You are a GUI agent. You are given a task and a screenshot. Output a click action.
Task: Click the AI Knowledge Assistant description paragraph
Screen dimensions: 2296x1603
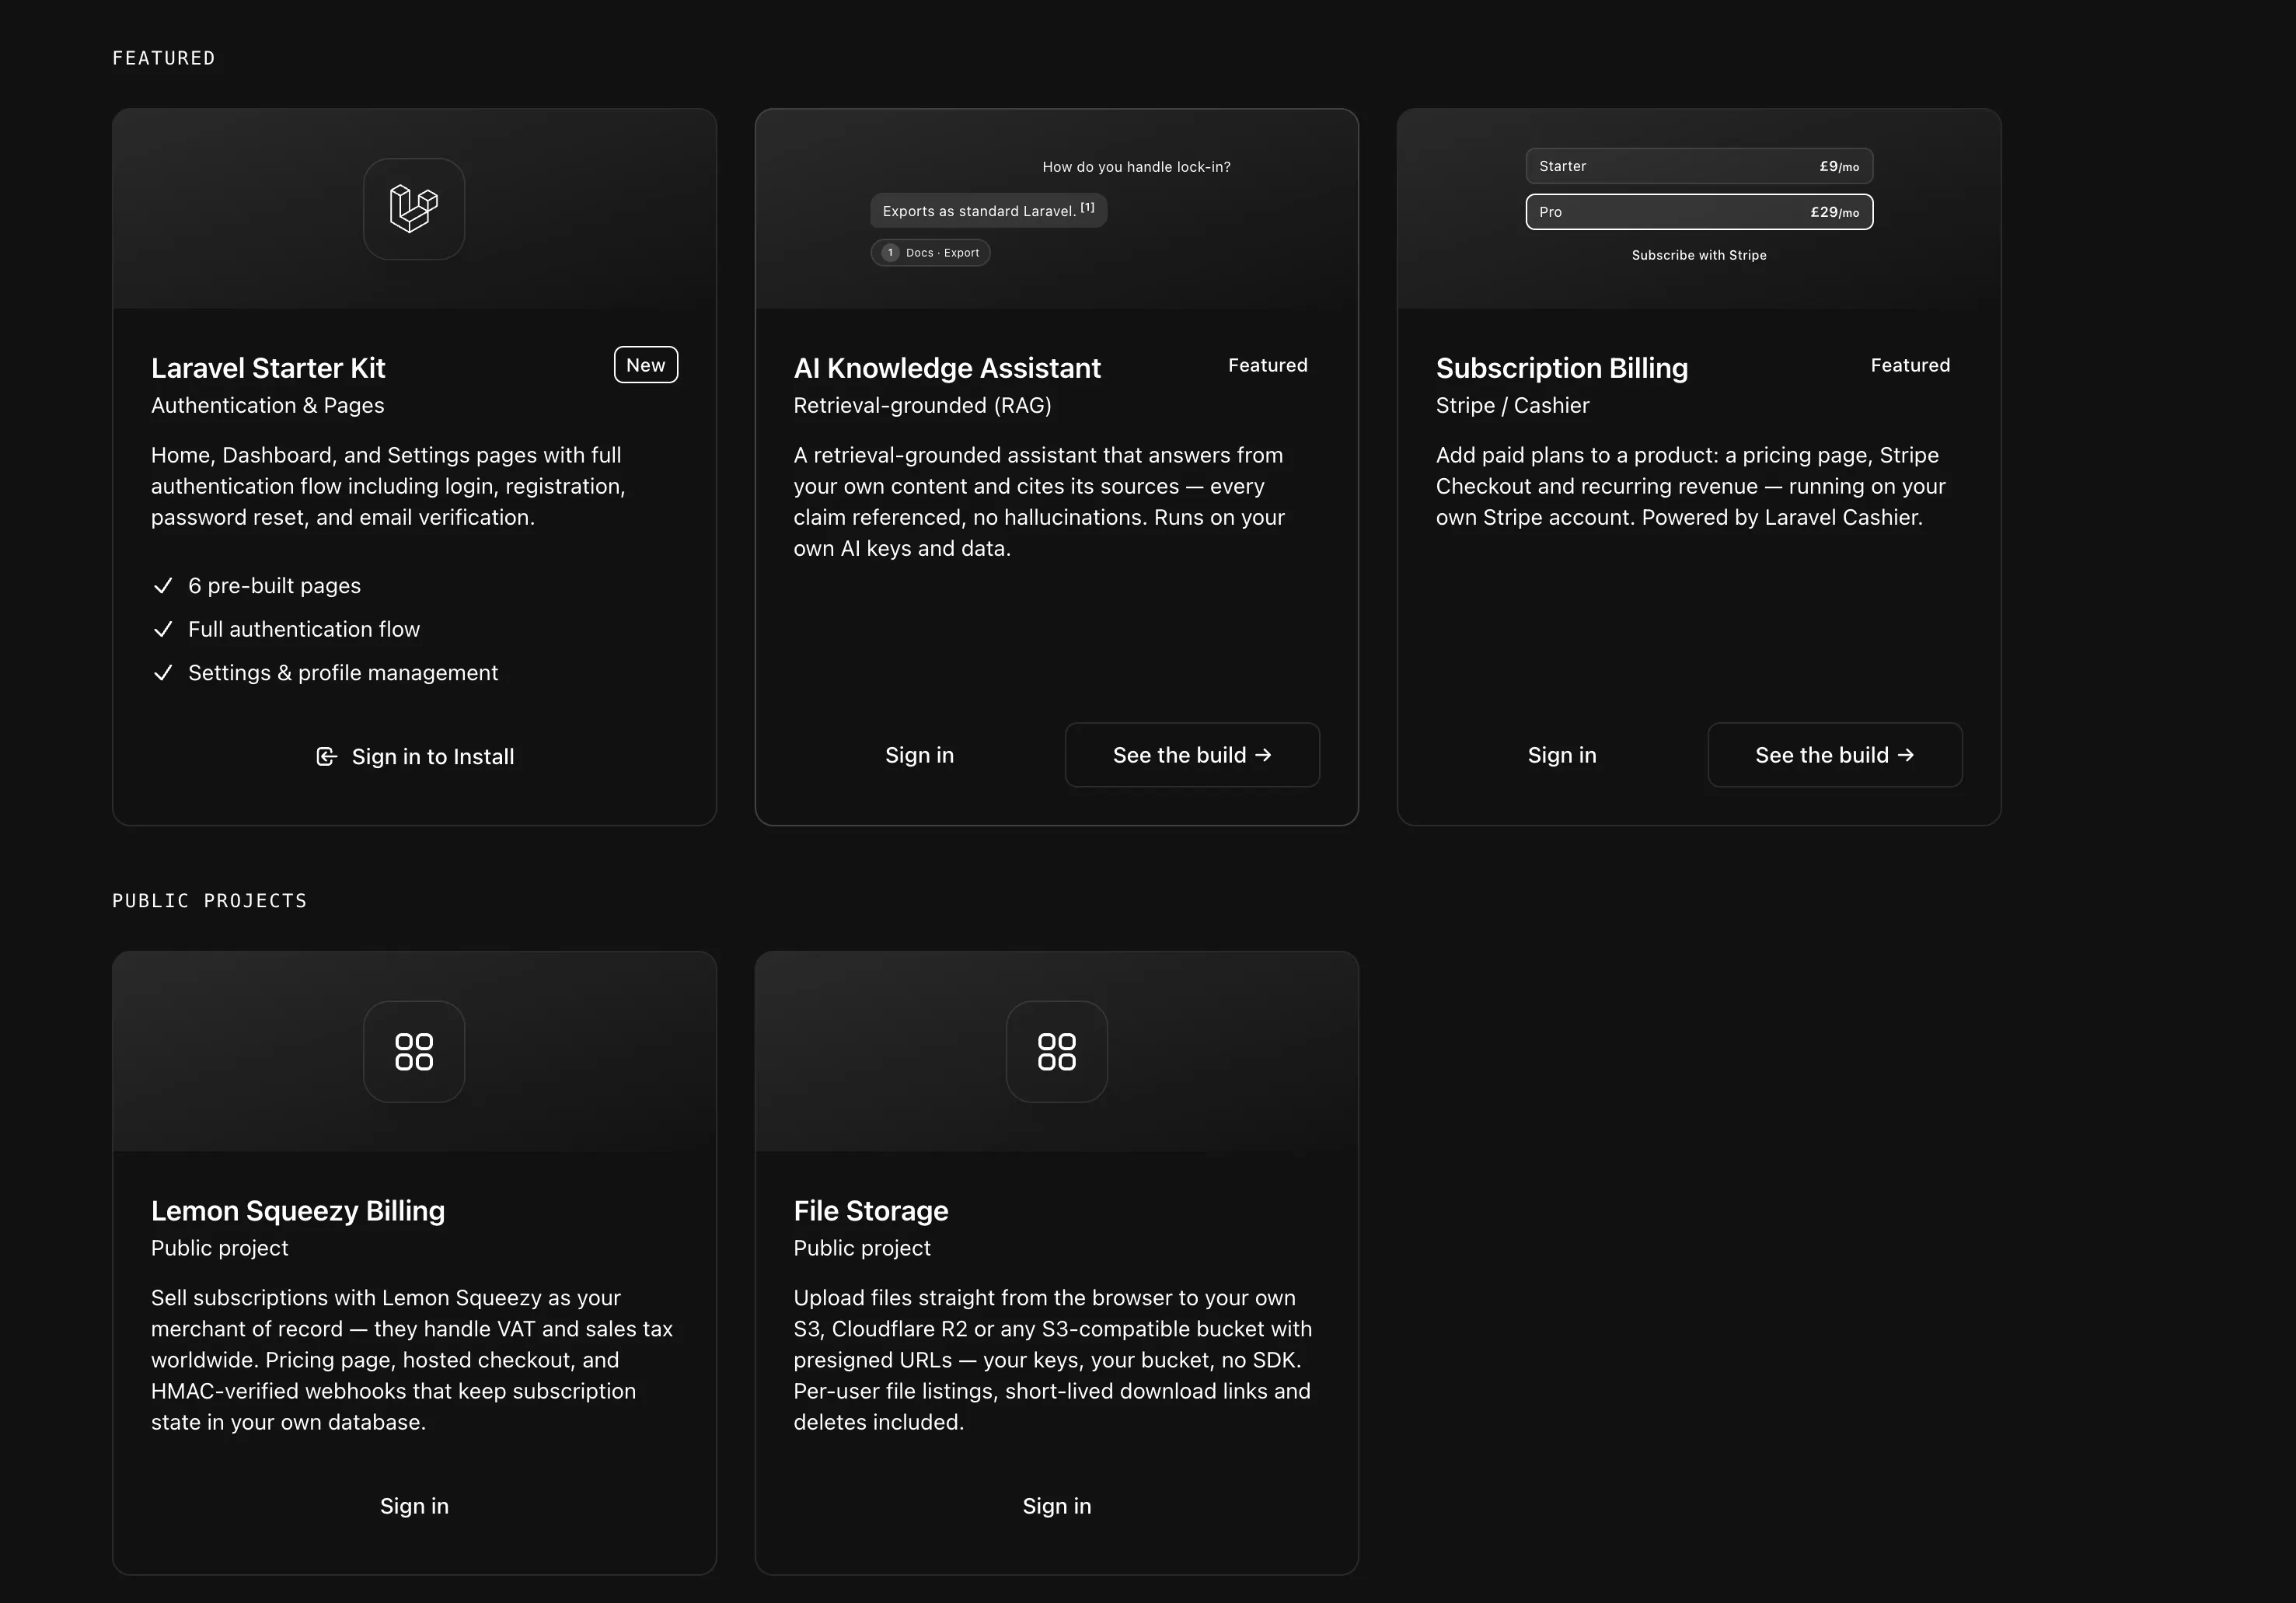[1039, 502]
